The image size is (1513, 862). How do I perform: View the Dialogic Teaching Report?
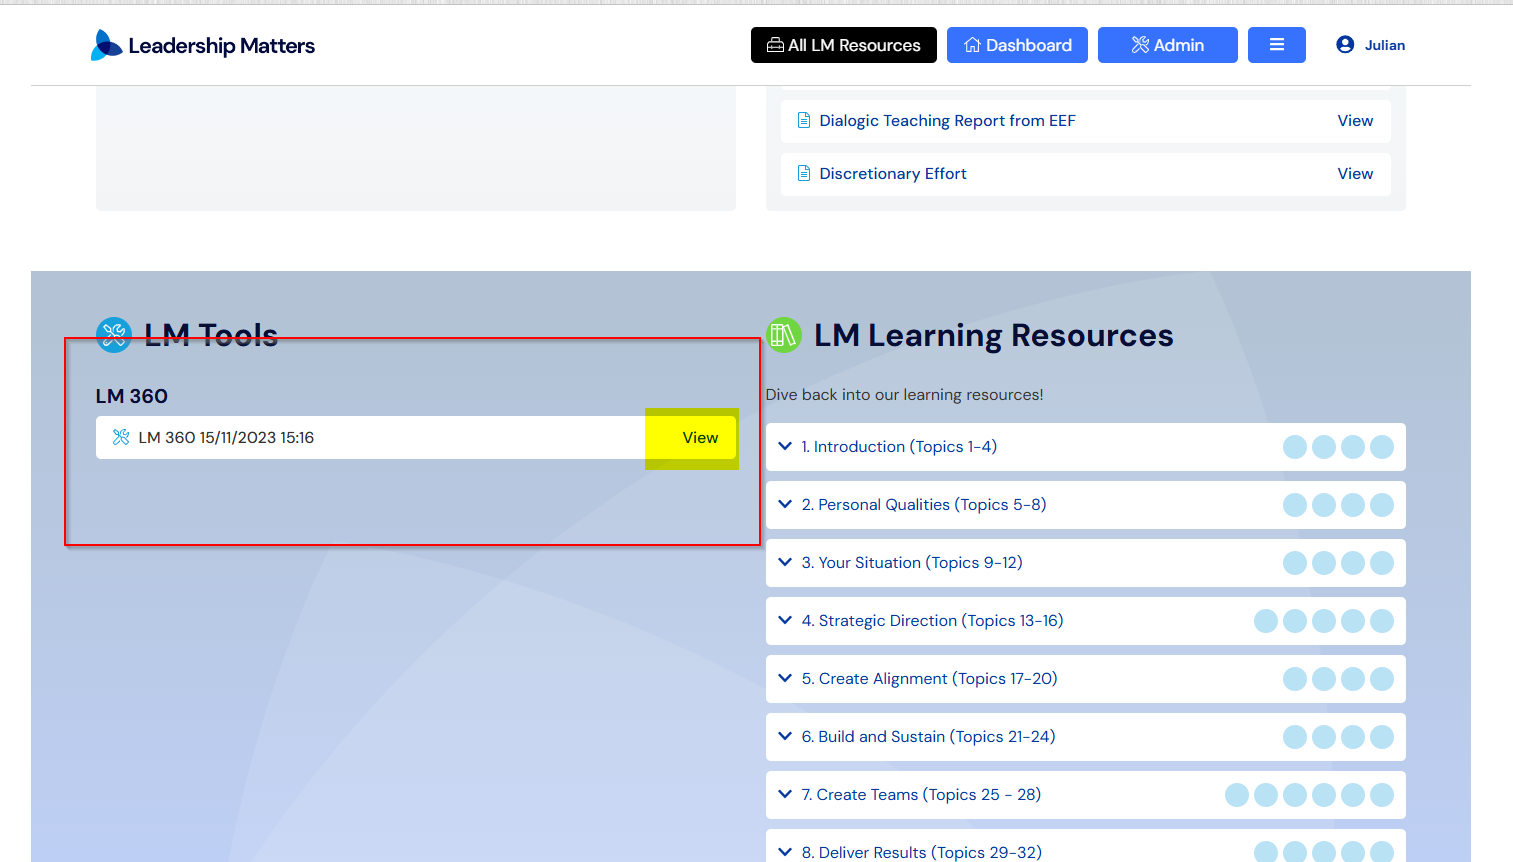click(1355, 121)
